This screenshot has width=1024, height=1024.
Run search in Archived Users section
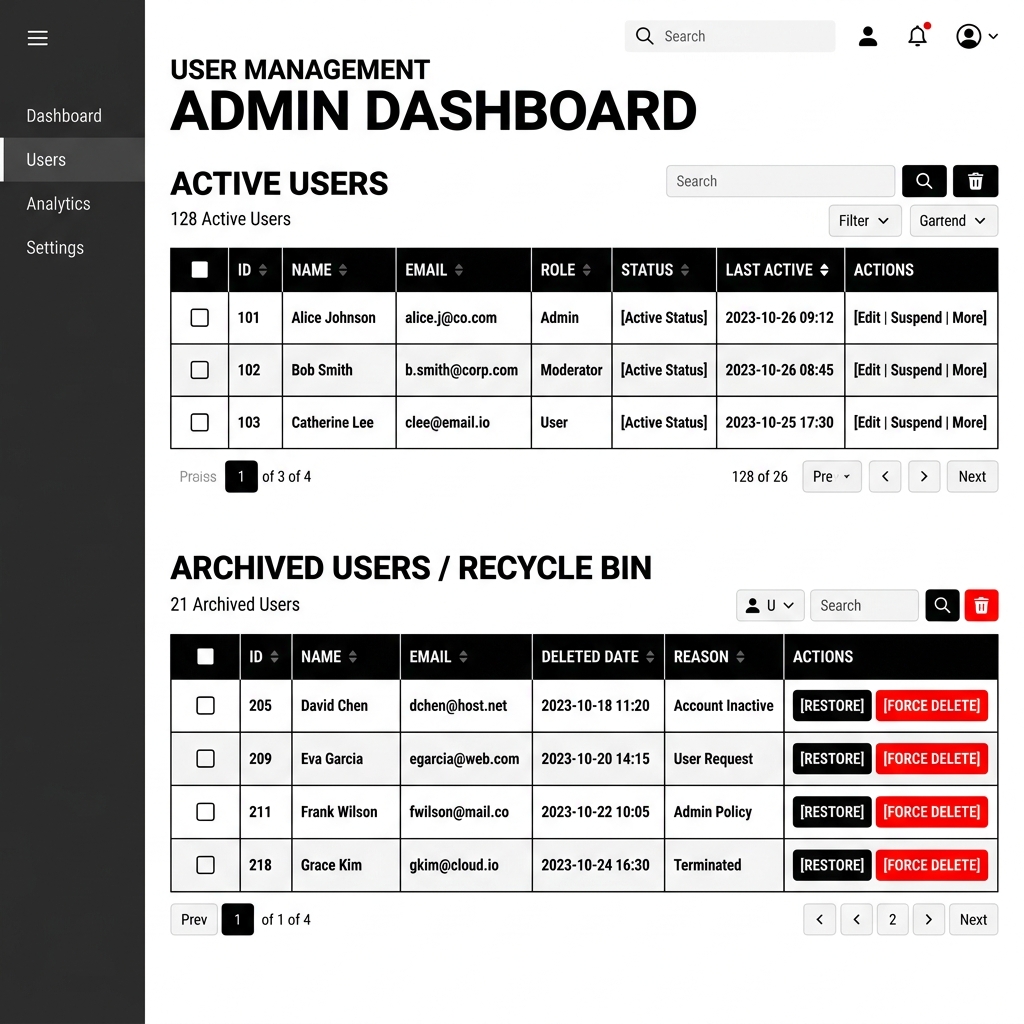(942, 605)
